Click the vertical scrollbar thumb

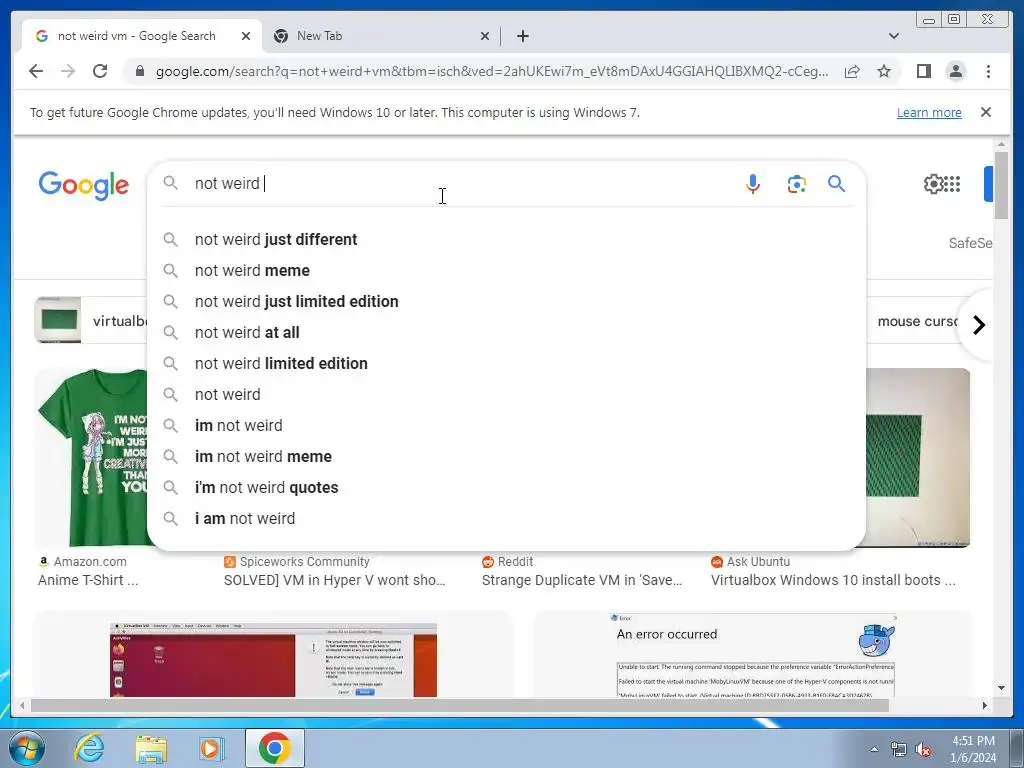1001,185
